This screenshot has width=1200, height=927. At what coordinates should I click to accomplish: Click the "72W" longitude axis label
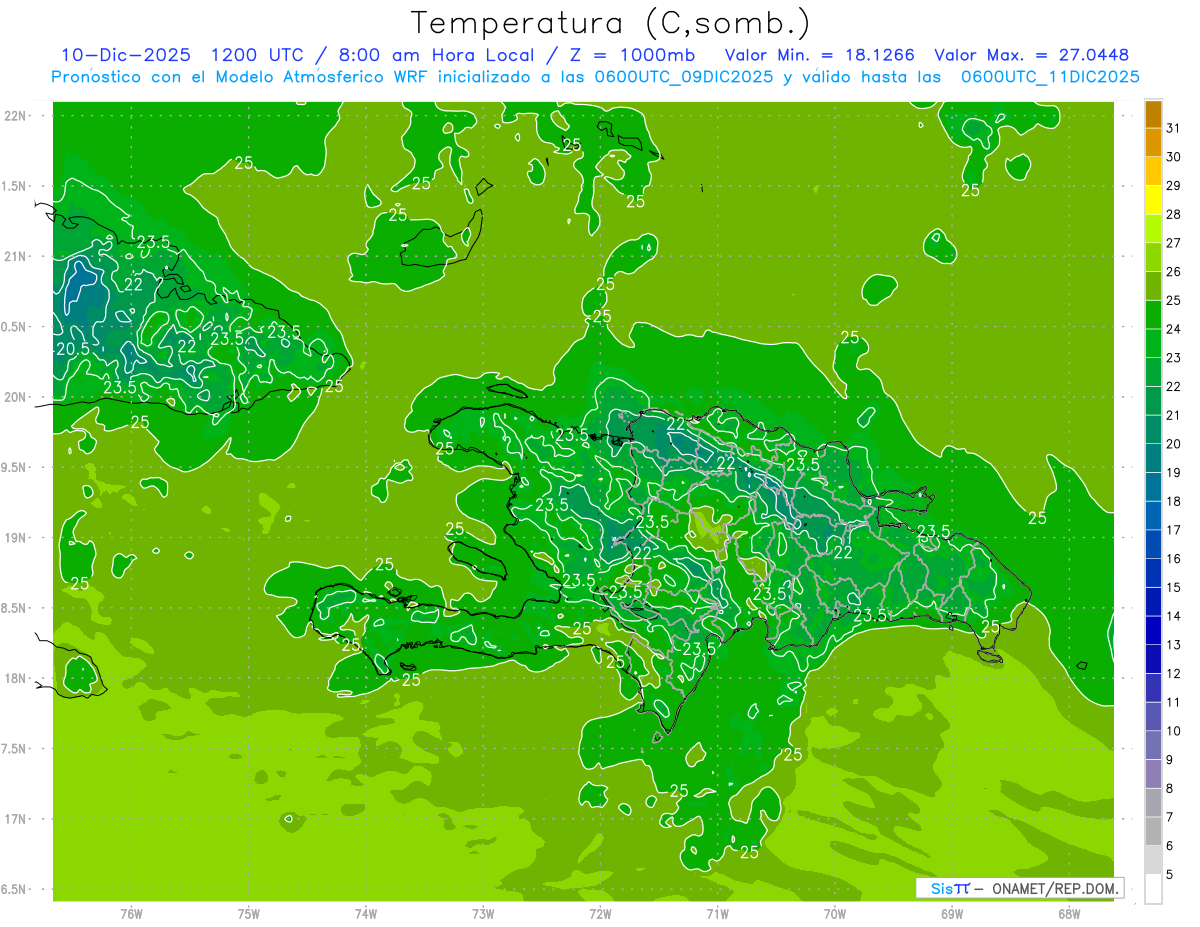(x=600, y=914)
